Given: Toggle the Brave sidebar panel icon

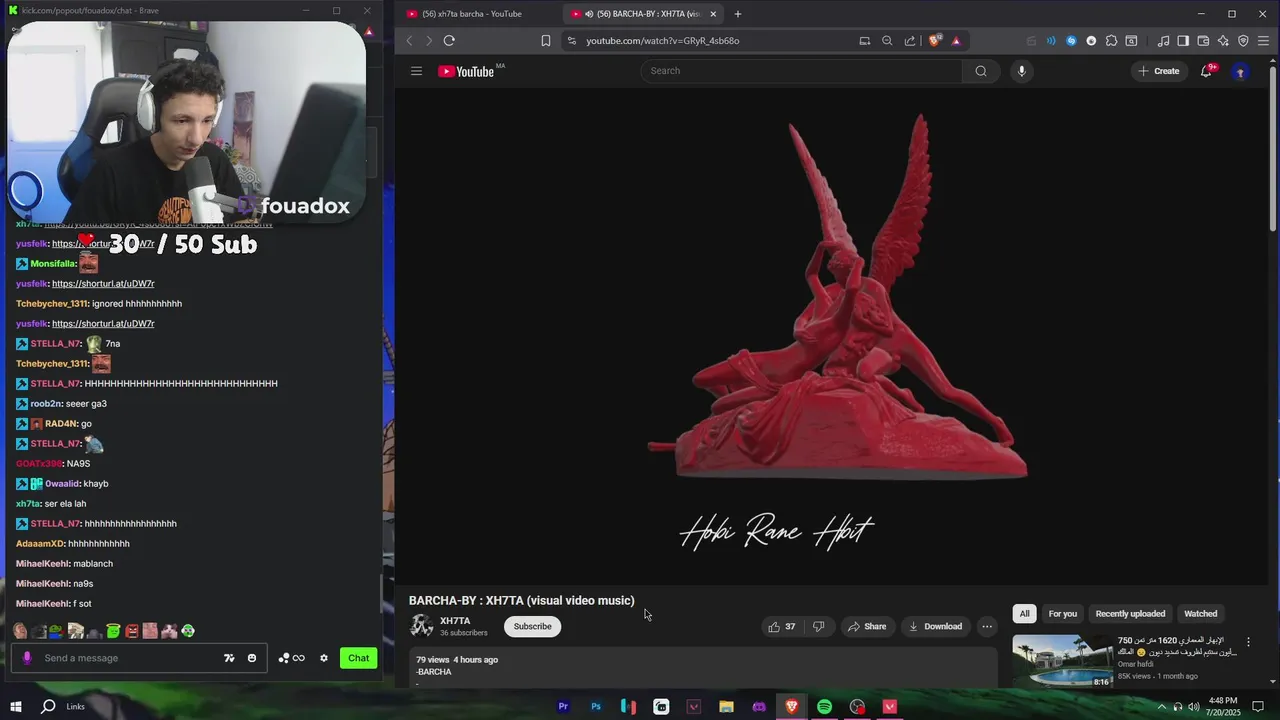Looking at the screenshot, I should click(x=1183, y=41).
